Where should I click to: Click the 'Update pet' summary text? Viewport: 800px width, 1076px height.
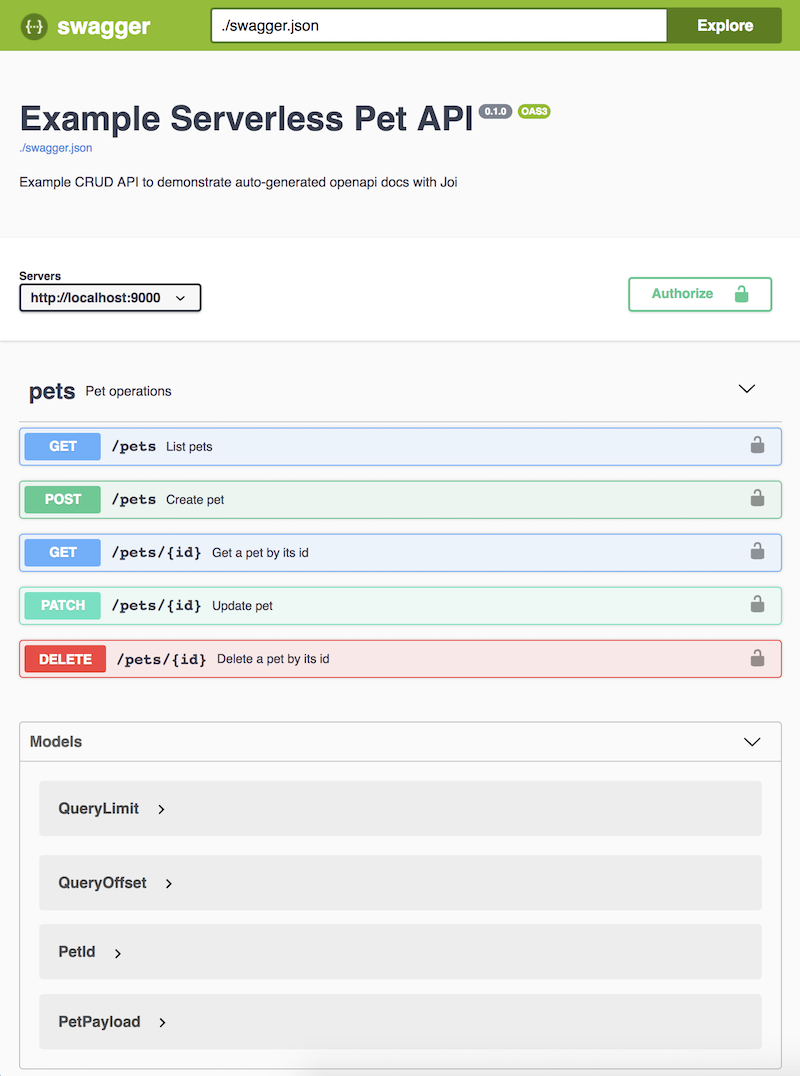click(242, 606)
